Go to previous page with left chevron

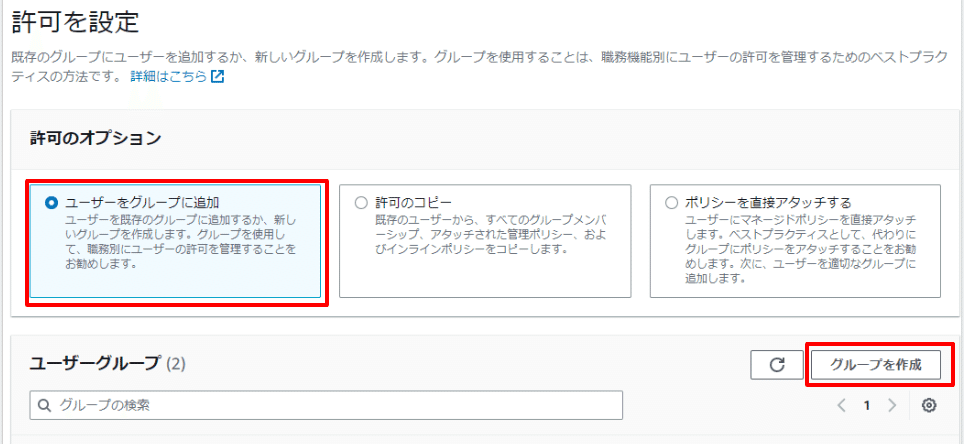pos(842,405)
